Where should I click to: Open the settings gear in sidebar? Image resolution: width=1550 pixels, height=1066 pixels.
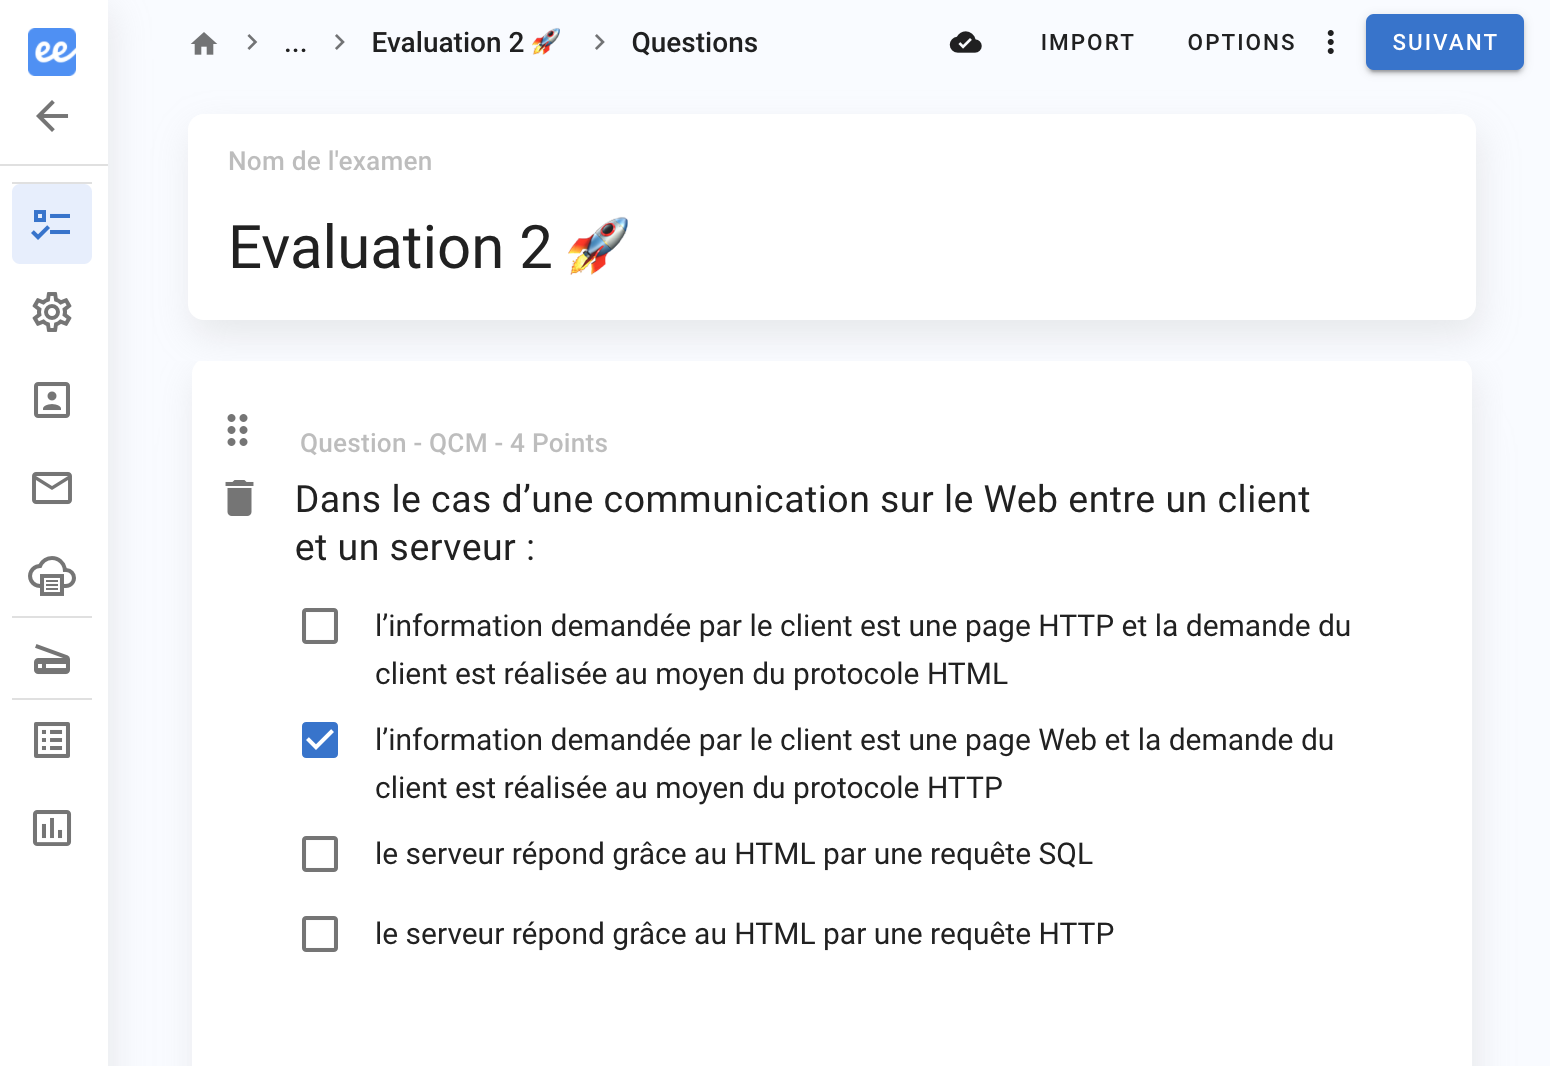pos(52,312)
